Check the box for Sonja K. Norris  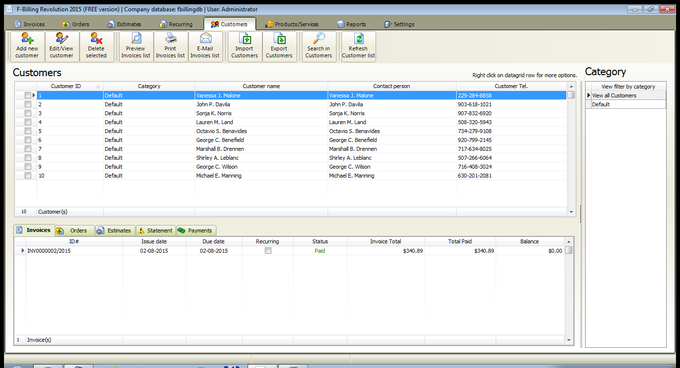tap(28, 113)
